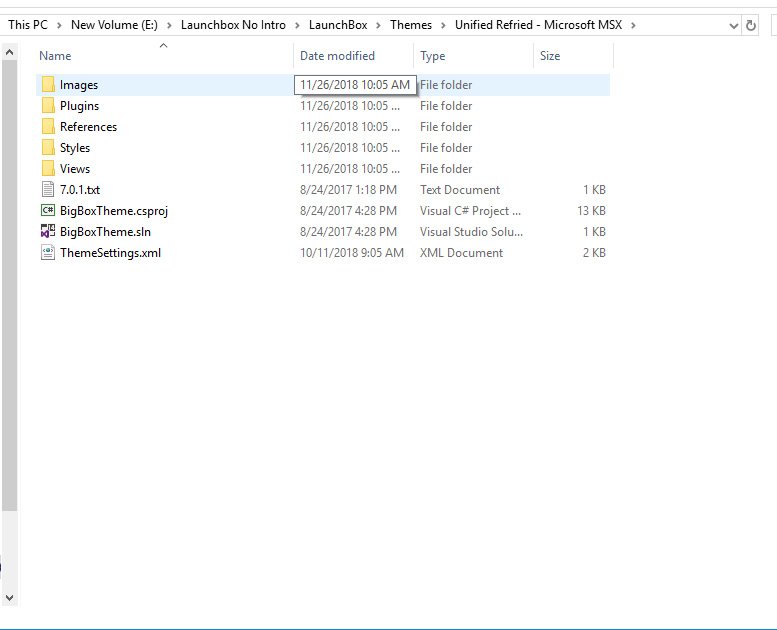Image resolution: width=777 pixels, height=630 pixels.
Task: Select the Plugins folder name
Action: click(x=79, y=106)
